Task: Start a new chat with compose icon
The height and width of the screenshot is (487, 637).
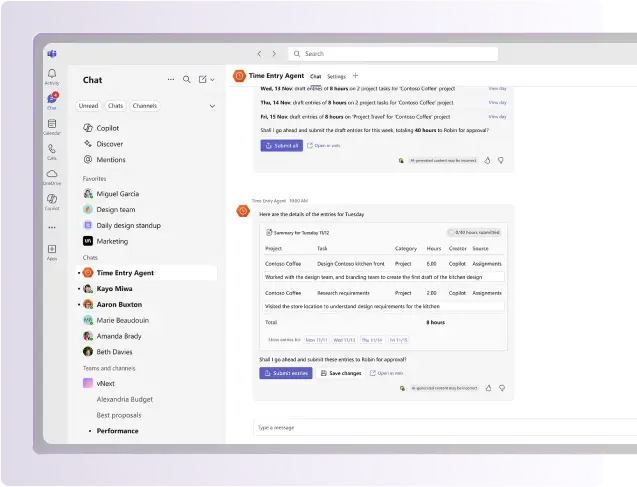Action: point(202,80)
